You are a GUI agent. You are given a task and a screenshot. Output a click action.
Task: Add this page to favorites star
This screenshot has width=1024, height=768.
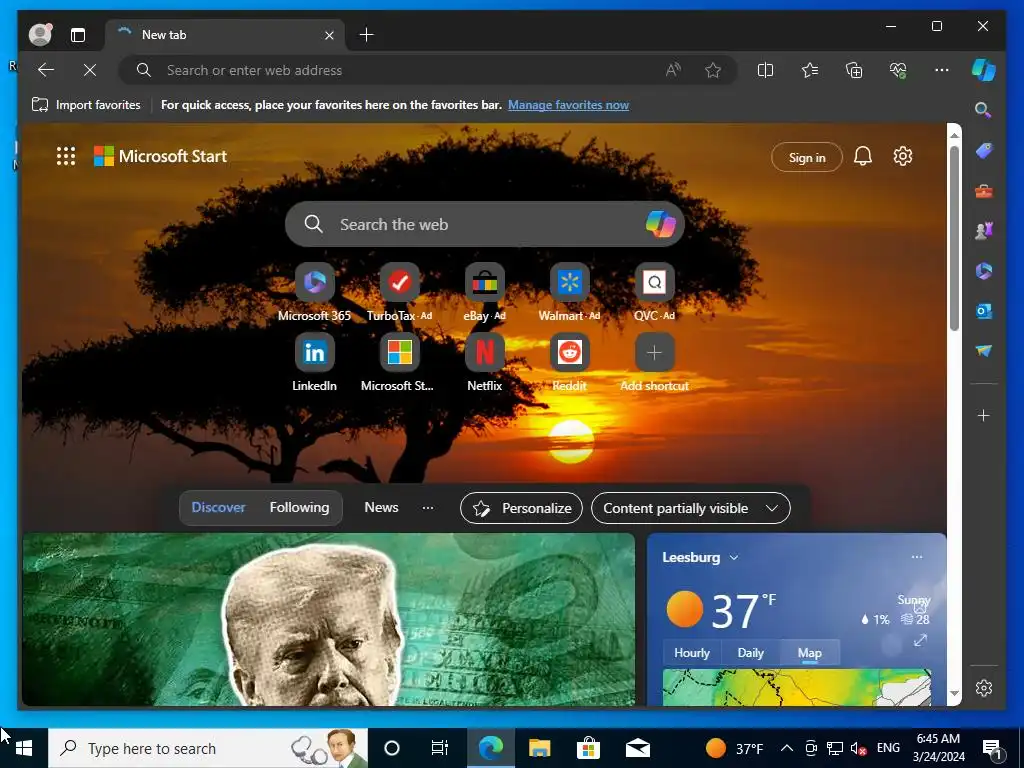tap(713, 70)
